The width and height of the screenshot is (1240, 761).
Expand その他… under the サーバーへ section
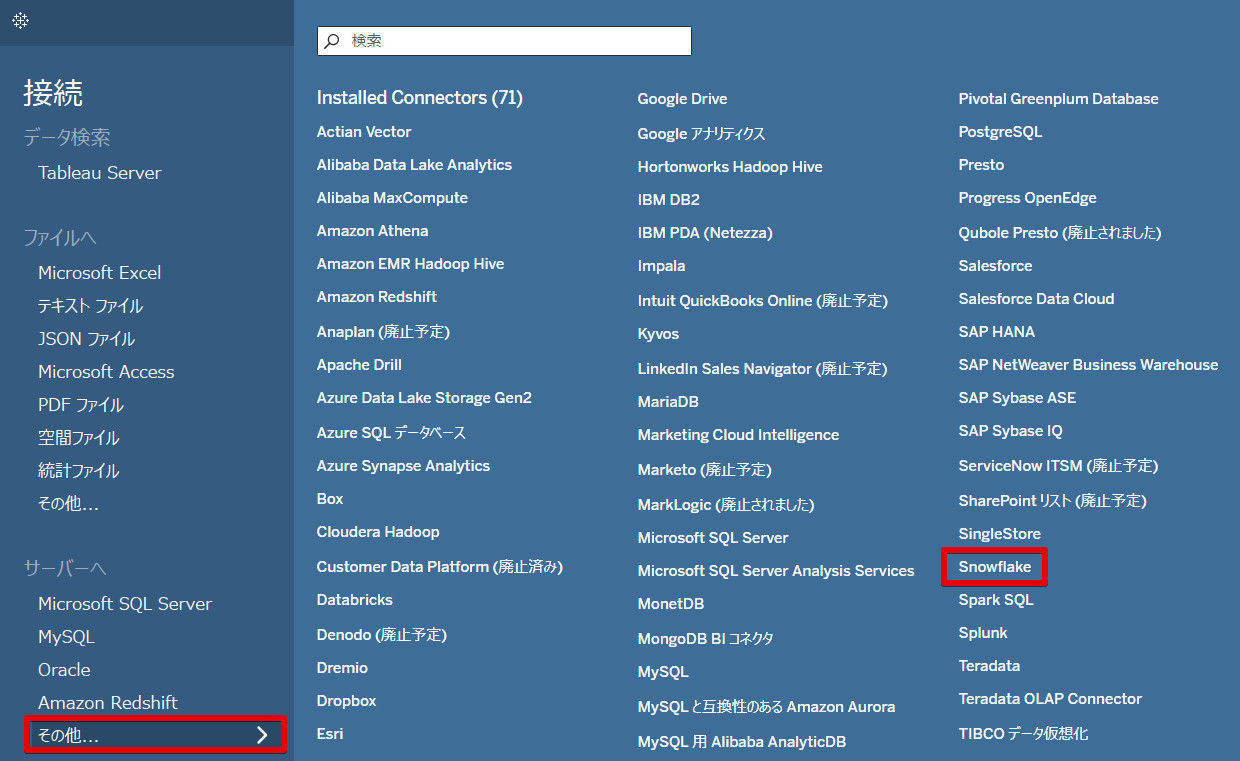click(155, 735)
